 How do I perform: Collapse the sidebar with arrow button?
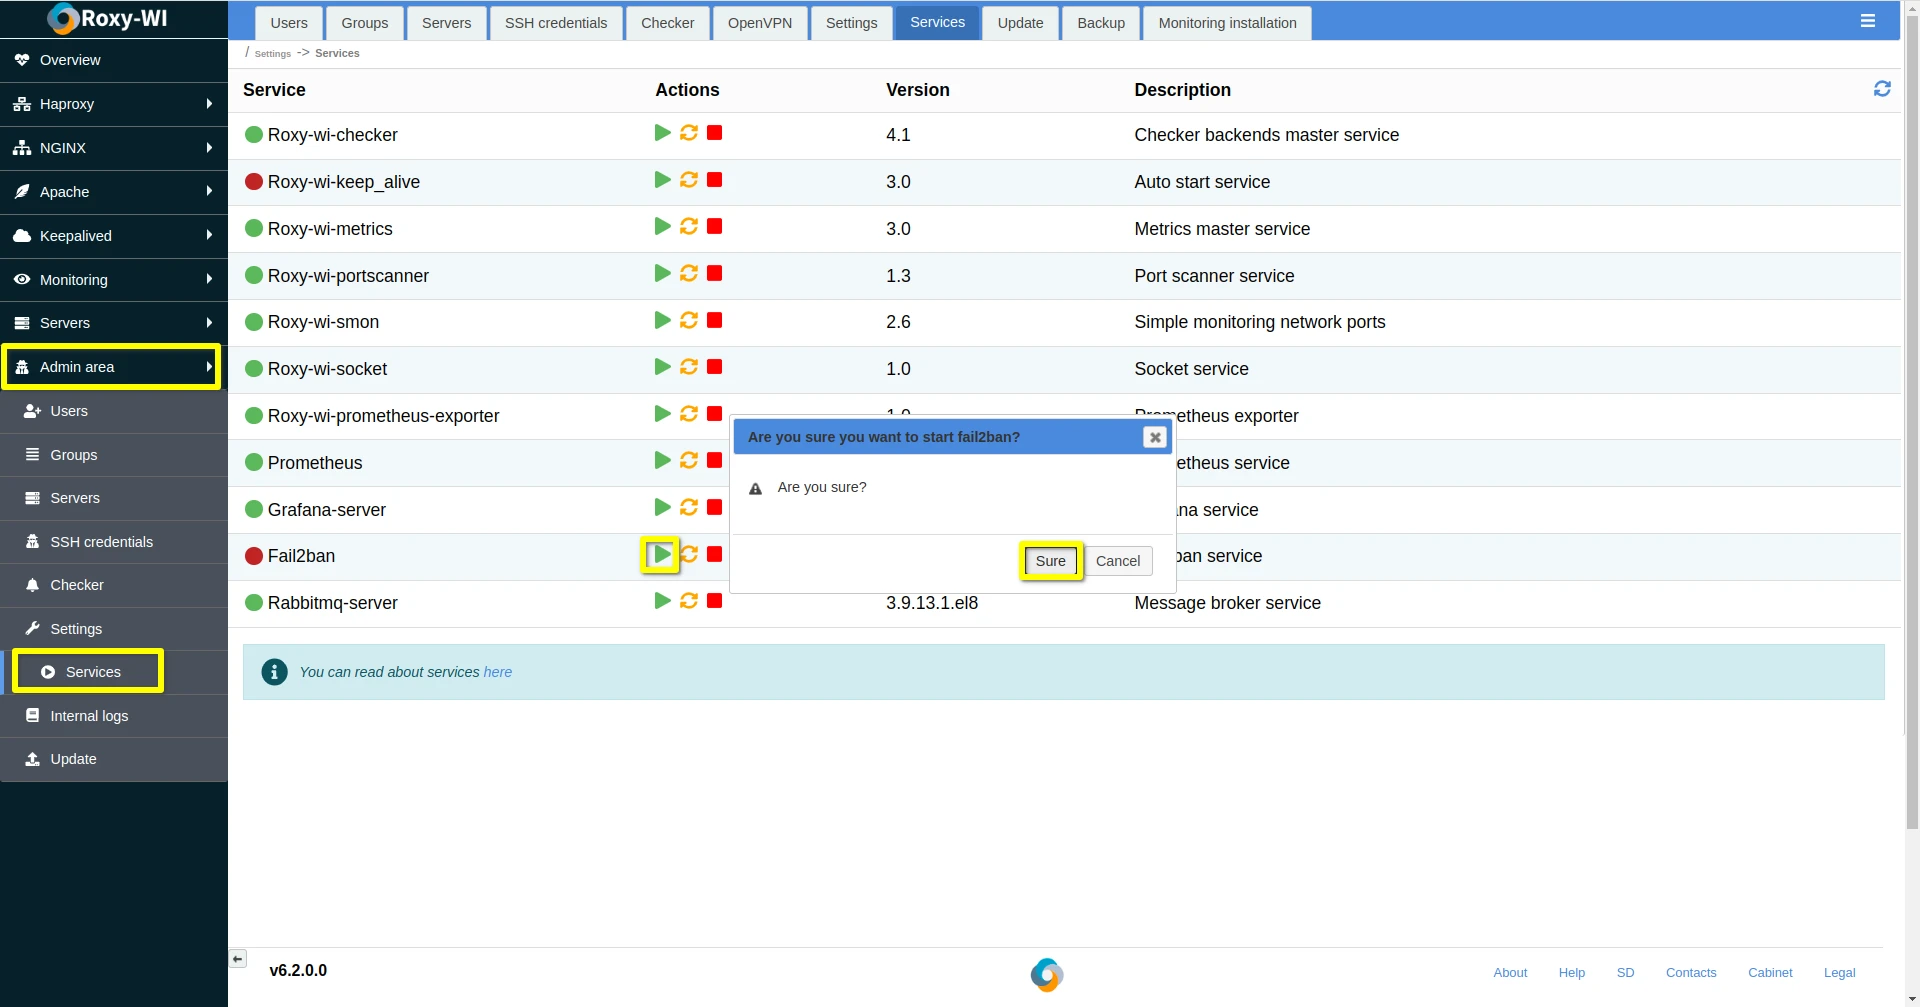pos(238,959)
